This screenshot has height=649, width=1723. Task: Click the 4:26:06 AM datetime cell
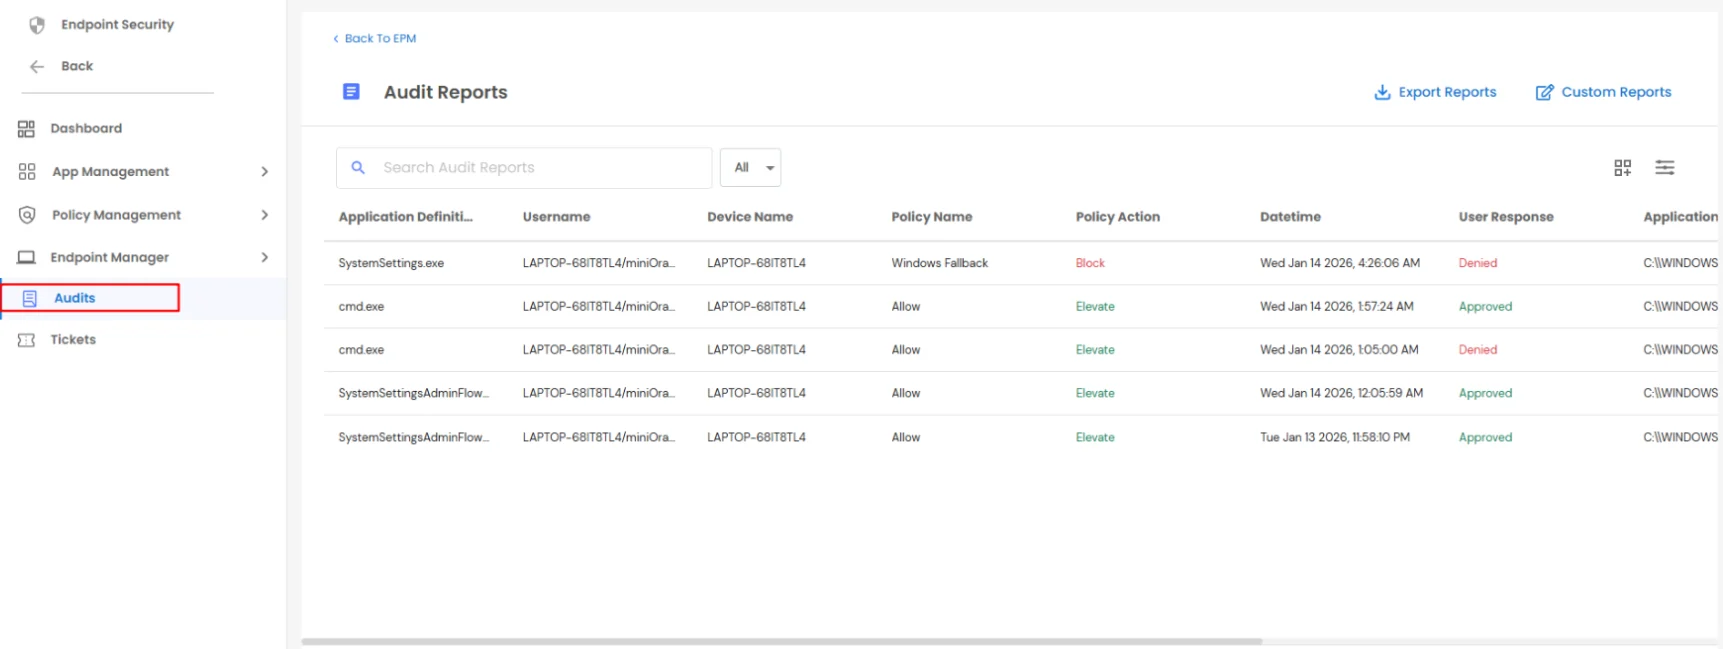point(1339,263)
